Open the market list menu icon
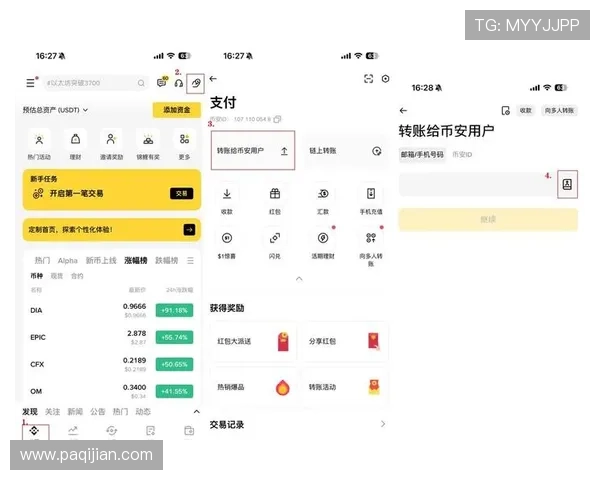The height and width of the screenshot is (480, 600). click(190, 261)
